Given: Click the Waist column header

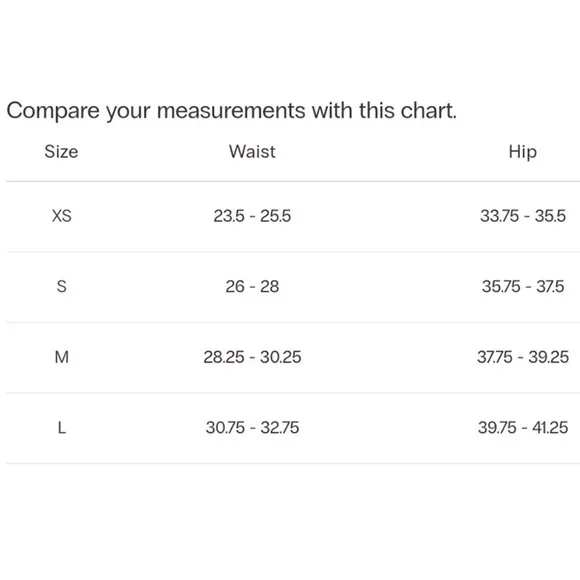Looking at the screenshot, I should [x=252, y=152].
